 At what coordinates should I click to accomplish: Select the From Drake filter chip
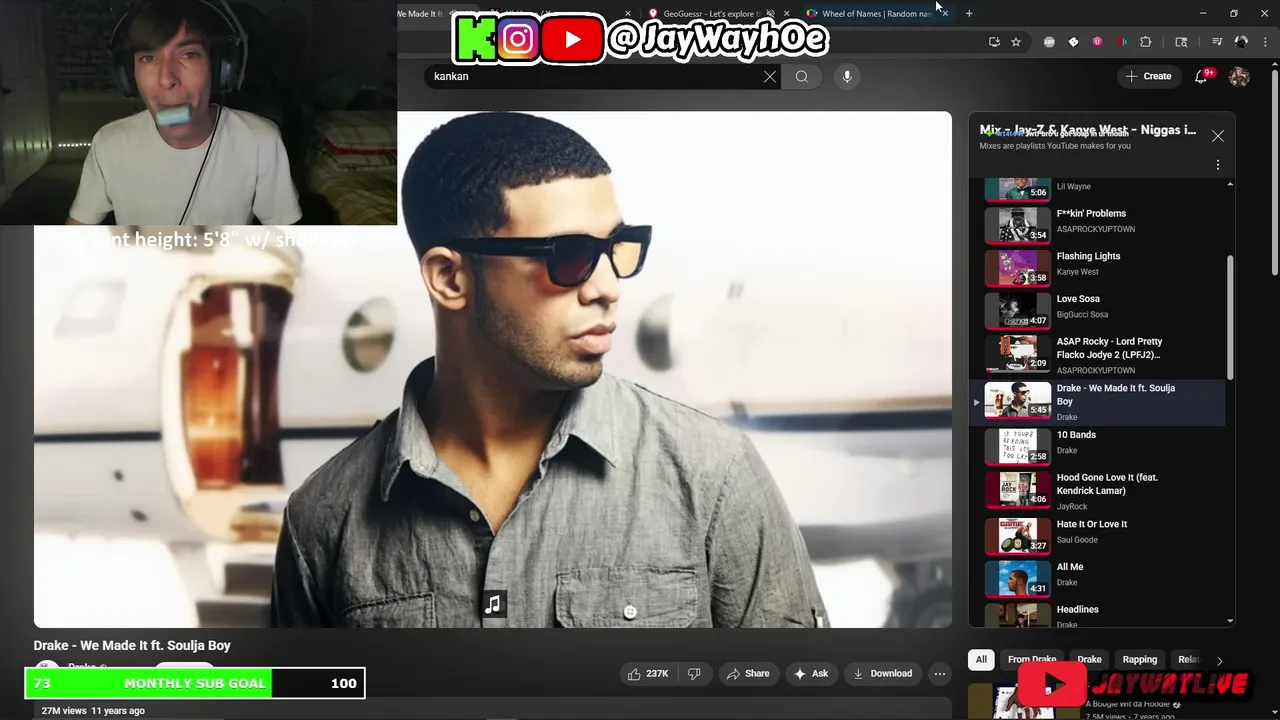coord(1032,660)
